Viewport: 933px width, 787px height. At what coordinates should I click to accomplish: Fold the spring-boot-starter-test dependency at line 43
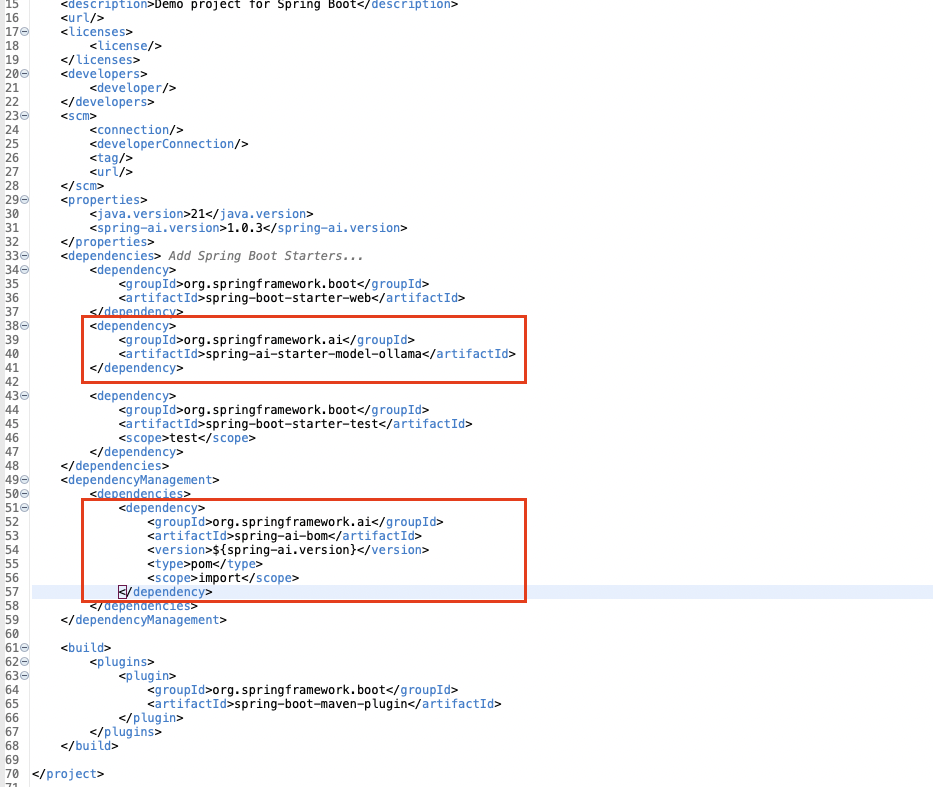click(x=25, y=396)
